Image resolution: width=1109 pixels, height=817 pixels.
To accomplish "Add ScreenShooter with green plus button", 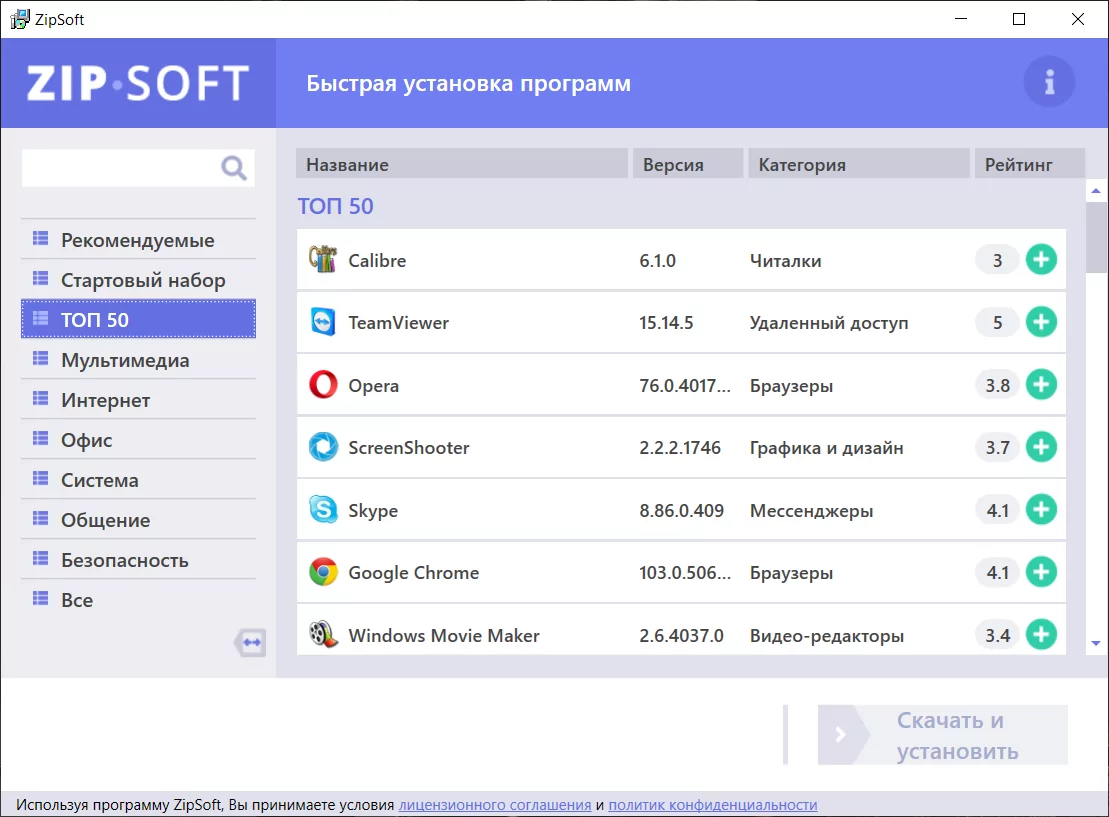I will coord(1041,446).
